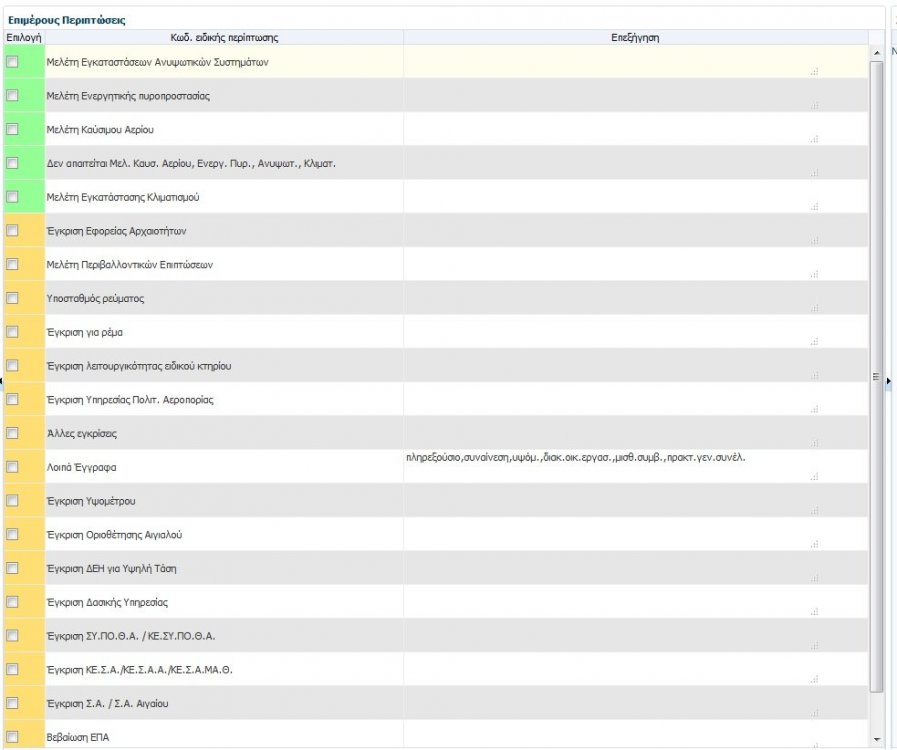Screen dimensions: 897x750
Task: Select the Λοιπά Έγγραφα checkbox
Action: 13,467
